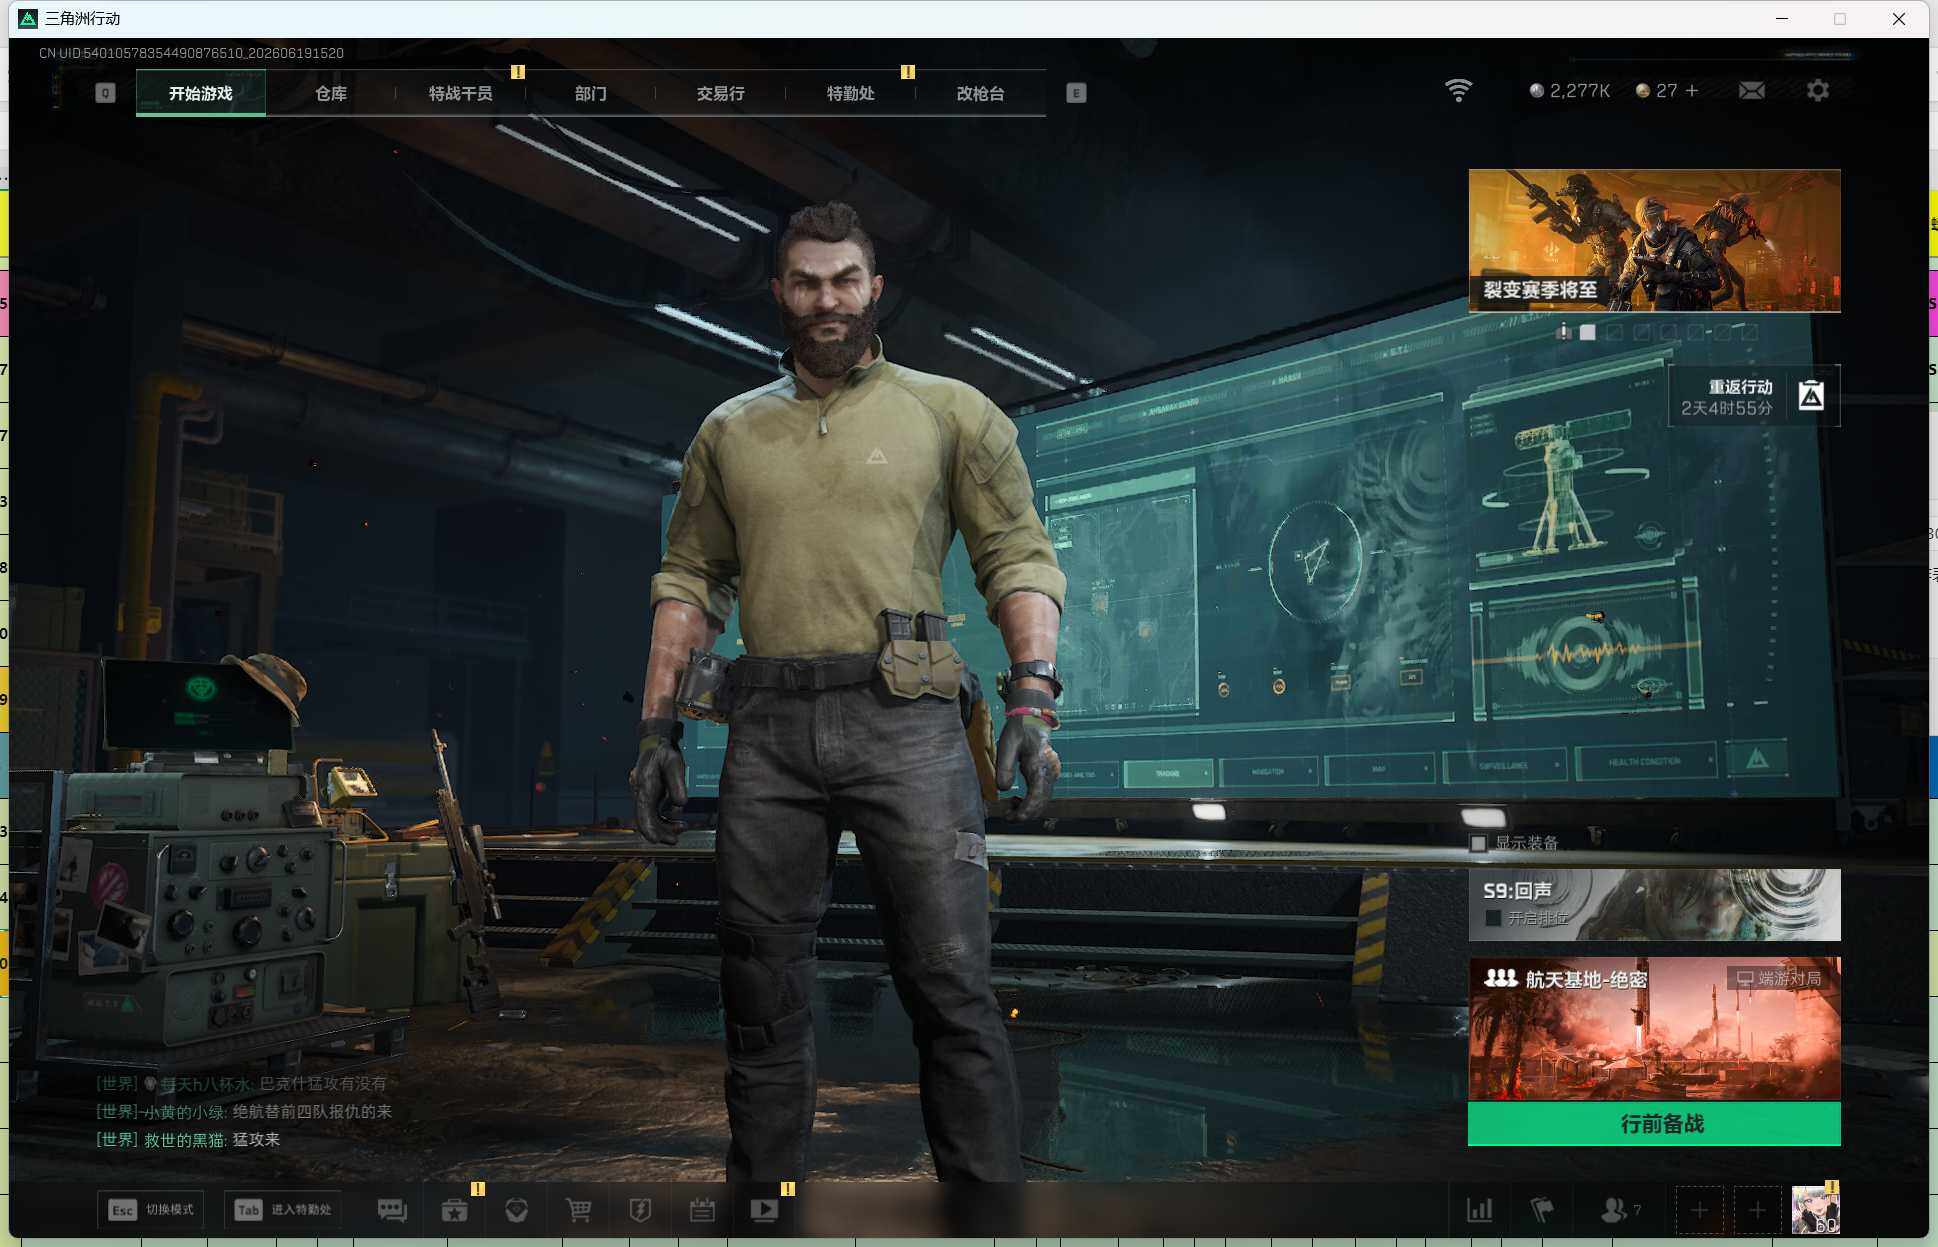1938x1247 pixels.
Task: Click the E key icon right of the tabs
Action: click(1076, 93)
